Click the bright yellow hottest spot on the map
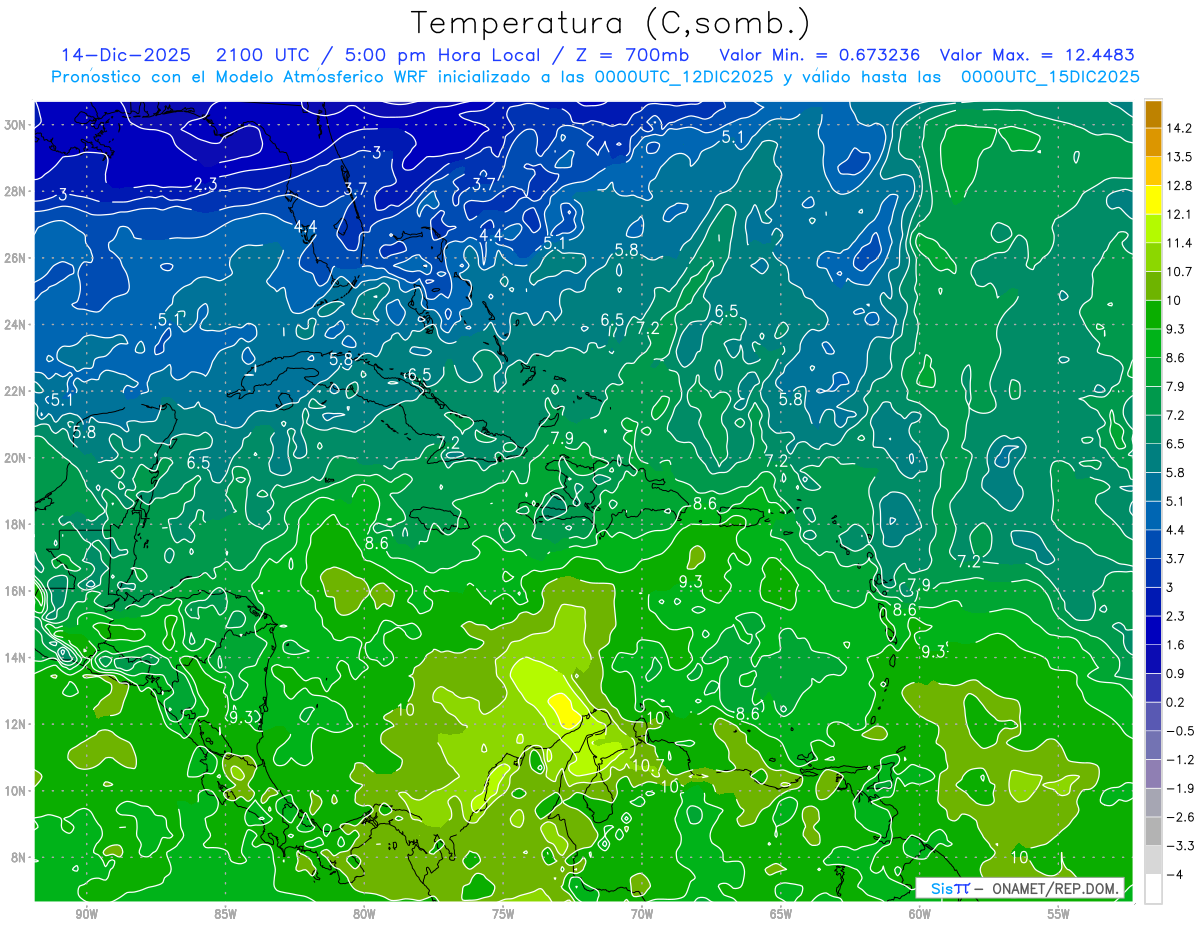The height and width of the screenshot is (927, 1200). coord(563,710)
